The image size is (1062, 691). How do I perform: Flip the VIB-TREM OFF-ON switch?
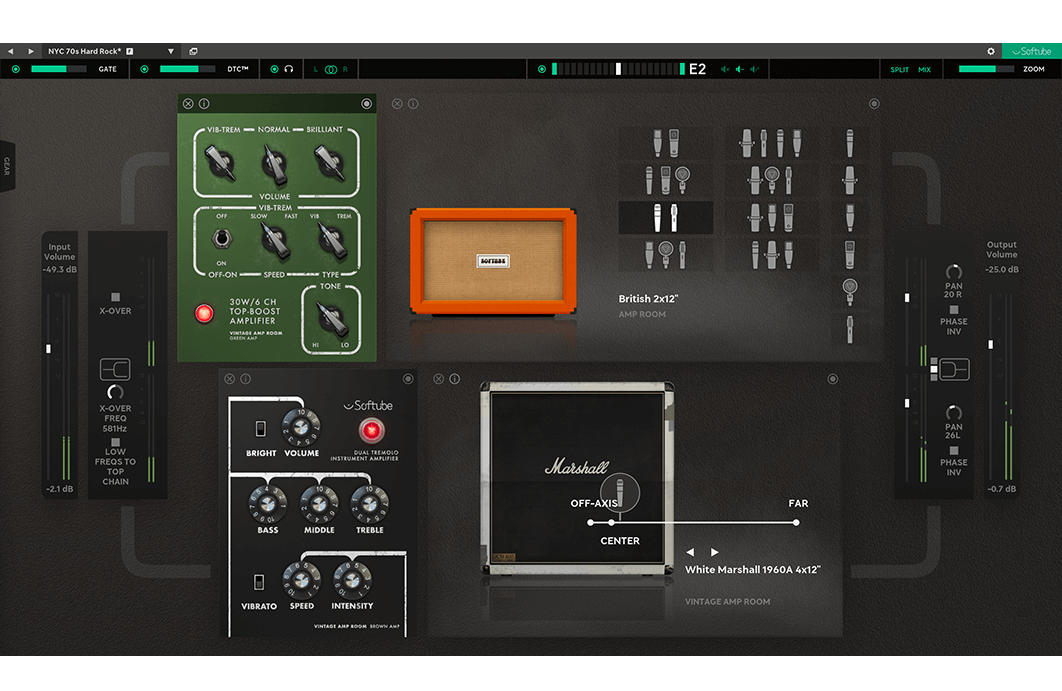click(221, 238)
